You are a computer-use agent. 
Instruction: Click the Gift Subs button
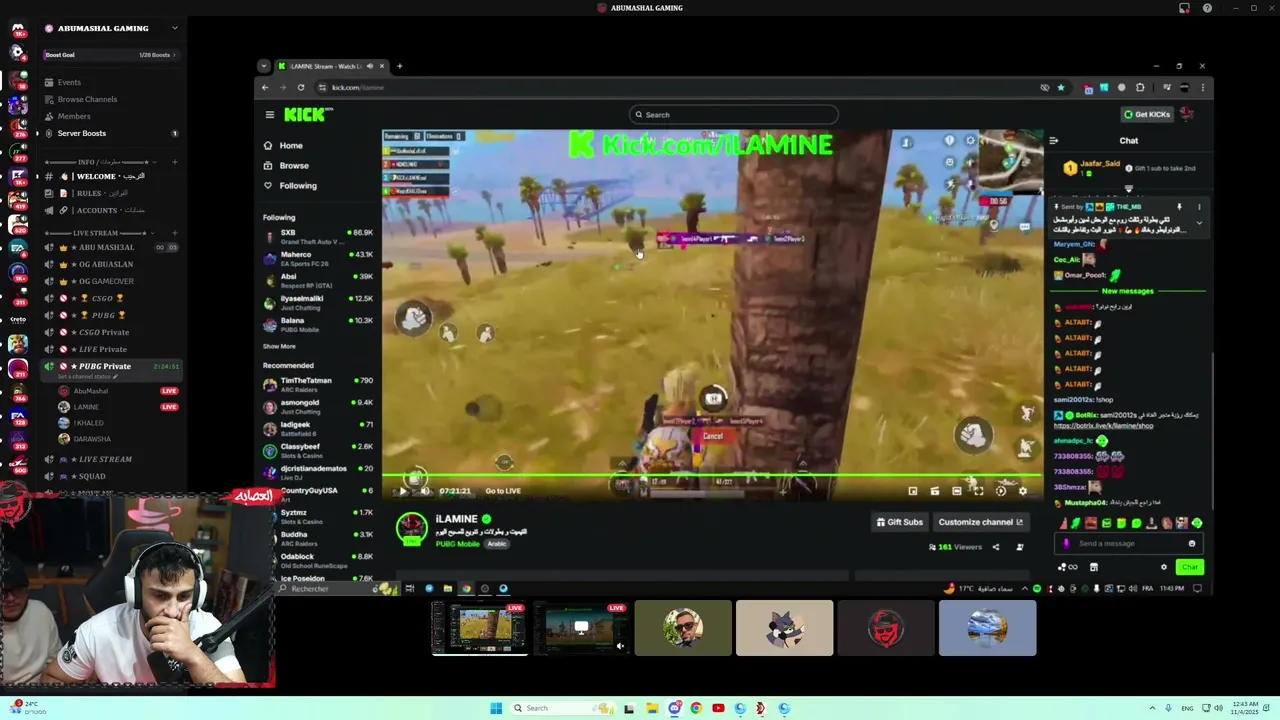pyautogui.click(x=899, y=522)
